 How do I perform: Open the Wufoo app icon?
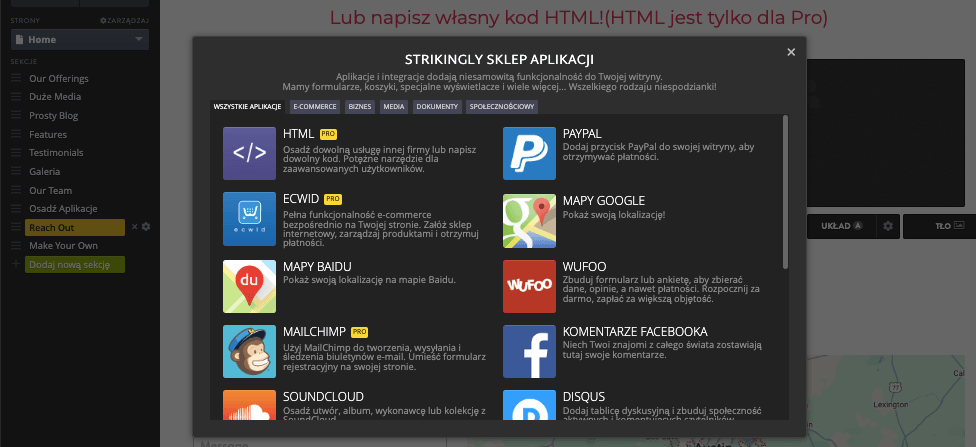[x=529, y=286]
